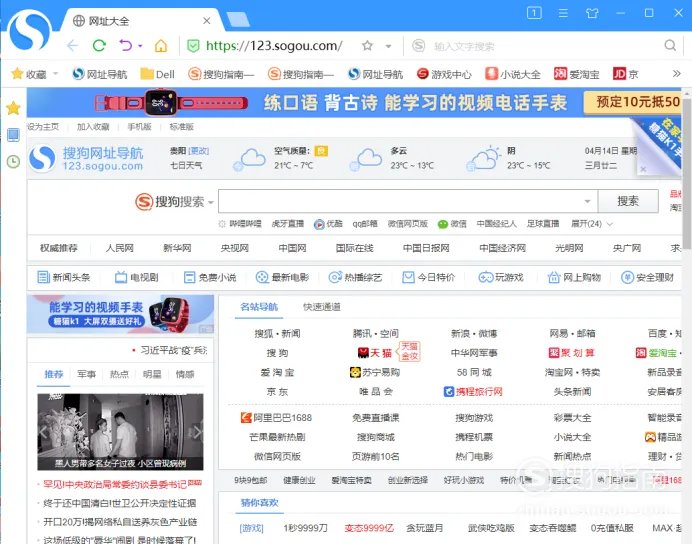This screenshot has width=692, height=544.
Task: Open sidebar history clock icon
Action: (13, 161)
